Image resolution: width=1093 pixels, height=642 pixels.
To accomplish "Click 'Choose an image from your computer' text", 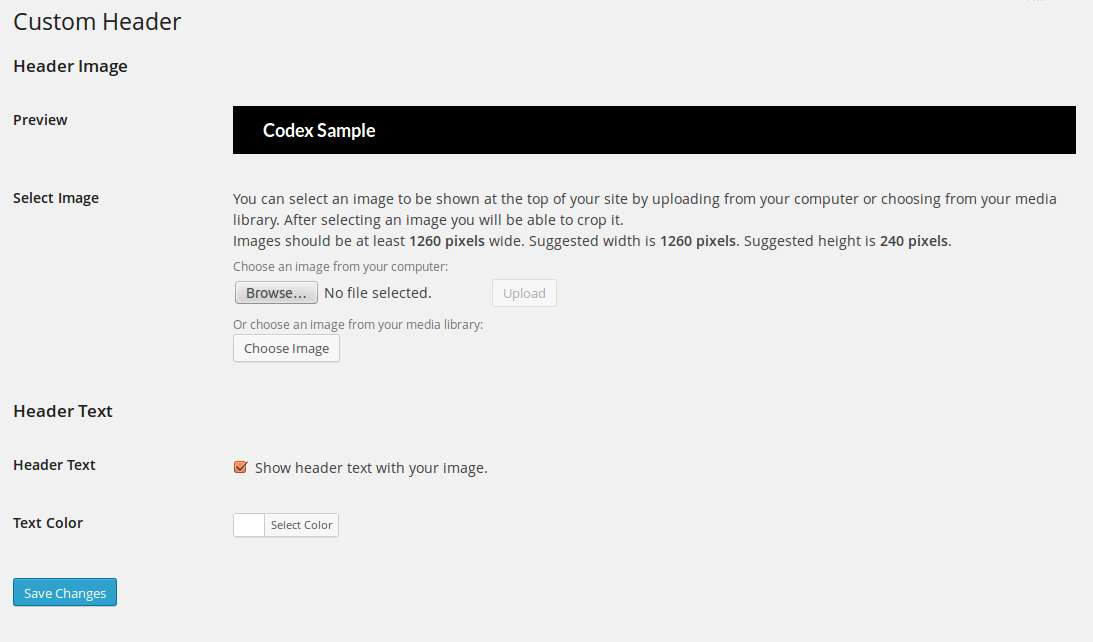I will click(x=340, y=266).
